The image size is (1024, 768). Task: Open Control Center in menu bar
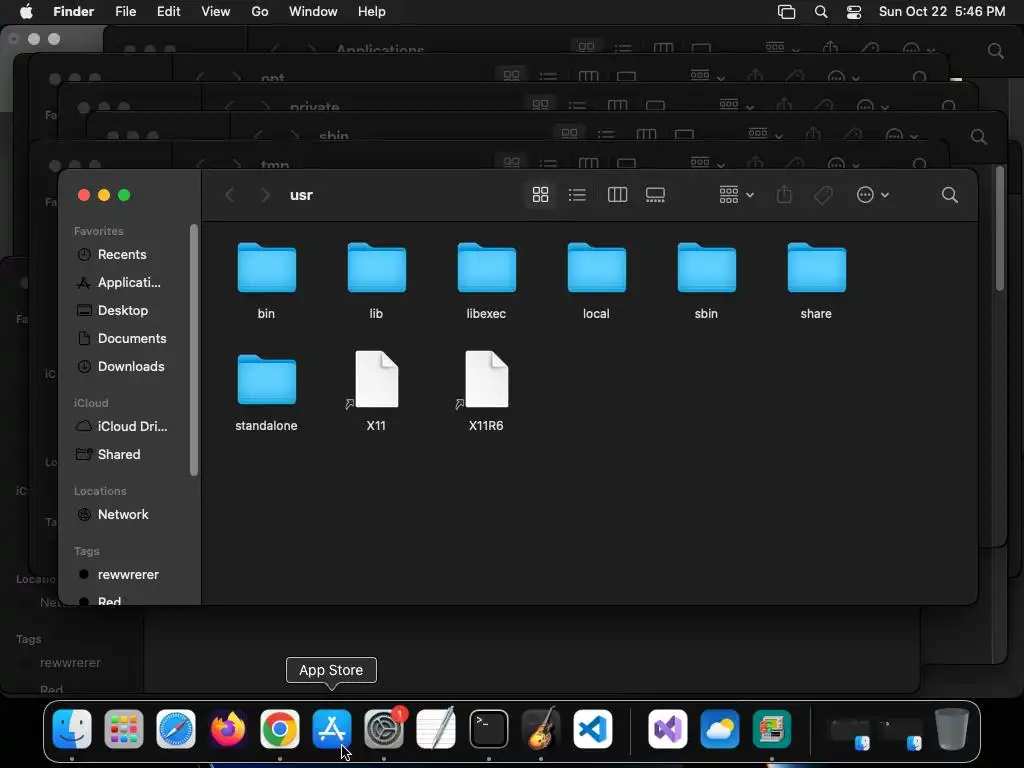coord(854,12)
